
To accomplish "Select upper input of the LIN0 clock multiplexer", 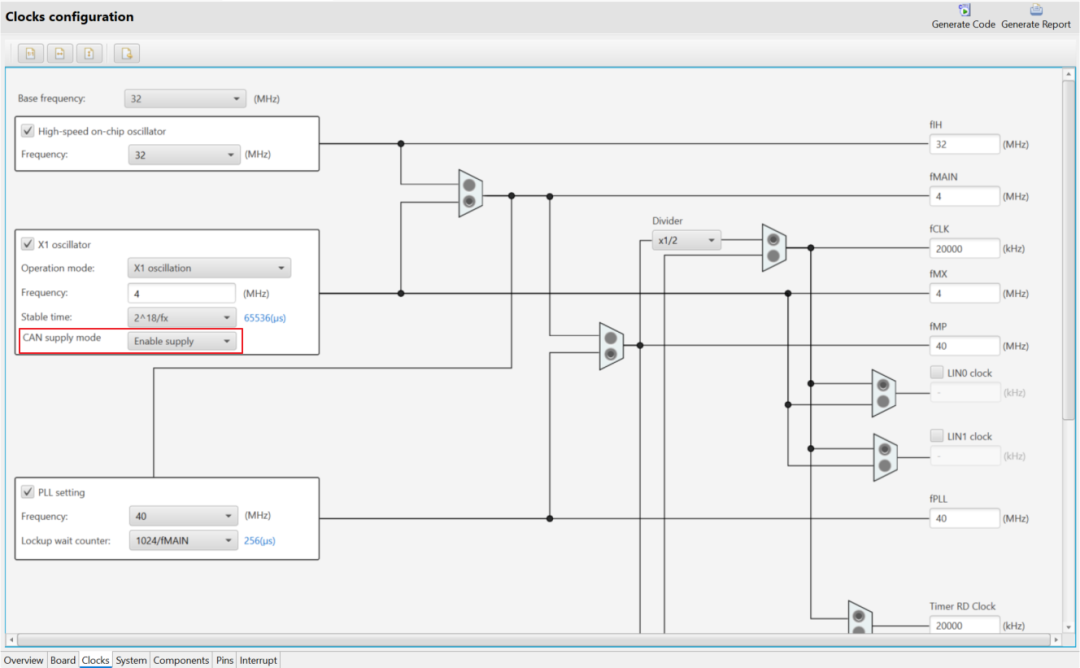I will 882,384.
